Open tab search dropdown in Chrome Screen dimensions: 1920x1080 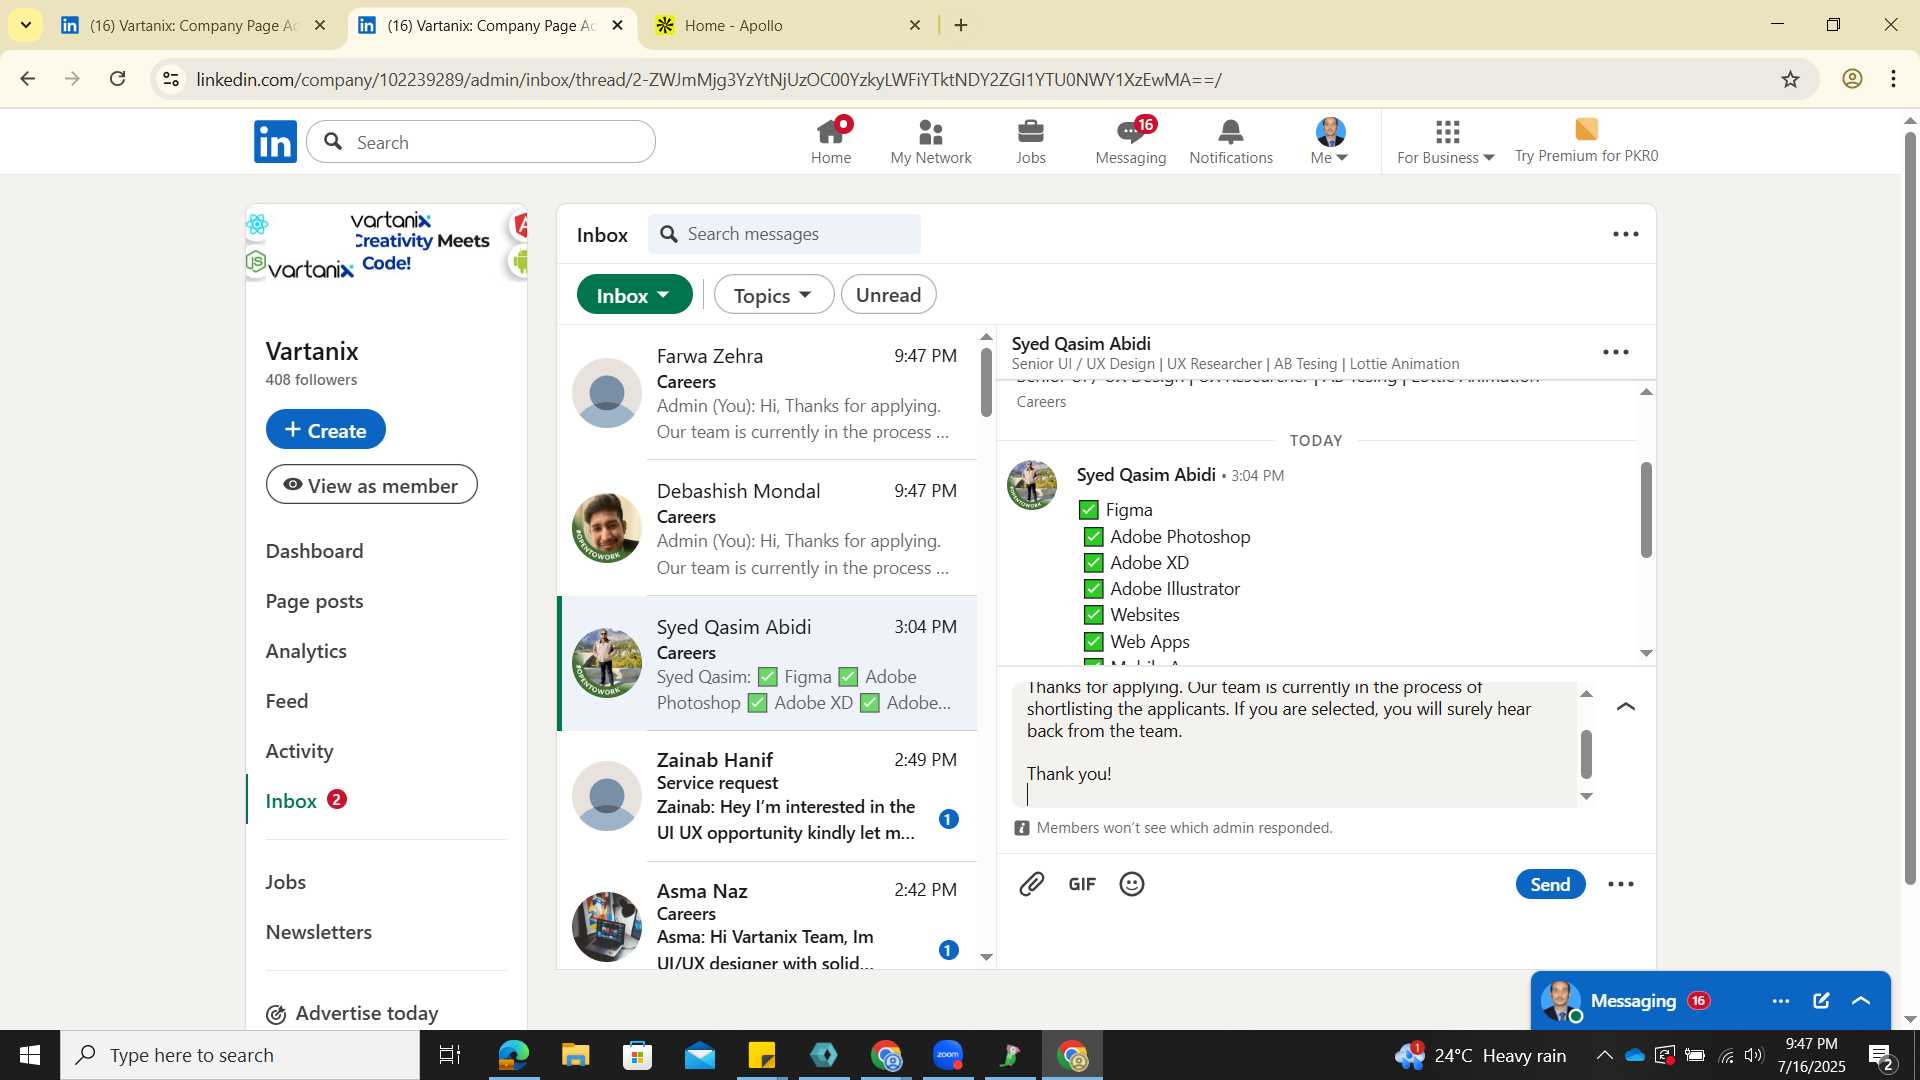(x=25, y=25)
